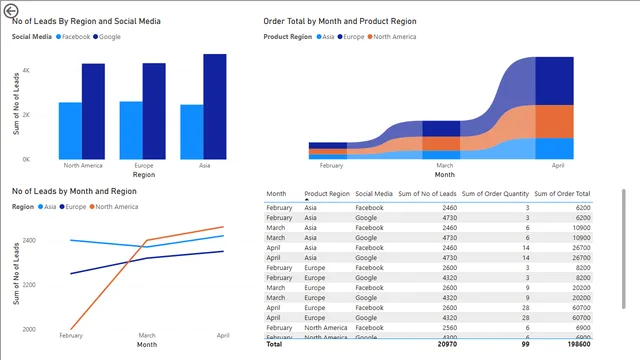Click February axis label in line chart
Image resolution: width=640 pixels, height=360 pixels.
click(x=71, y=336)
